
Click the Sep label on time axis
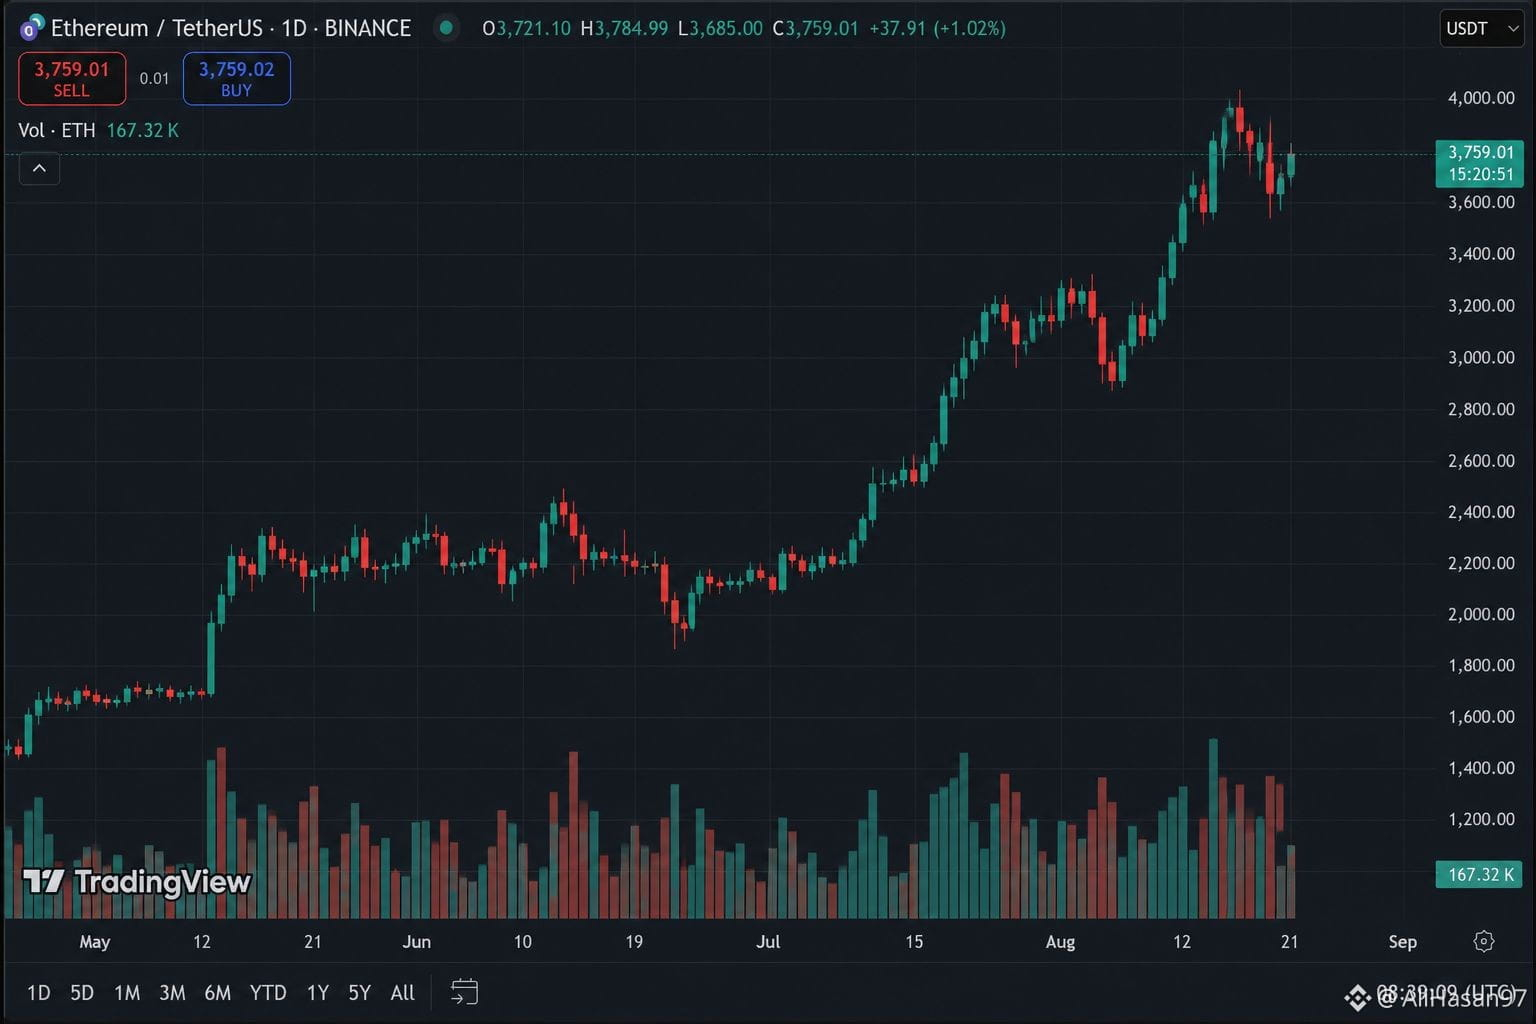point(1402,942)
